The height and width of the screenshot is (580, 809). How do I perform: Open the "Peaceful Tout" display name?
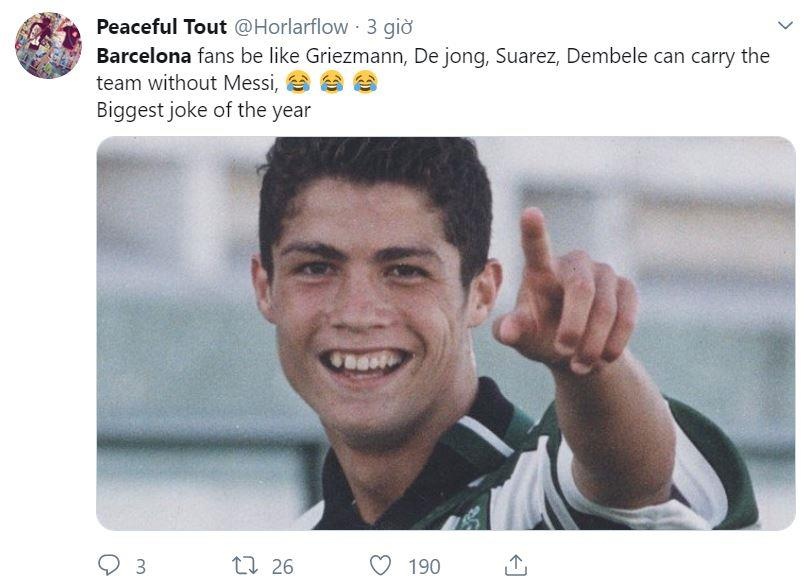coord(160,26)
